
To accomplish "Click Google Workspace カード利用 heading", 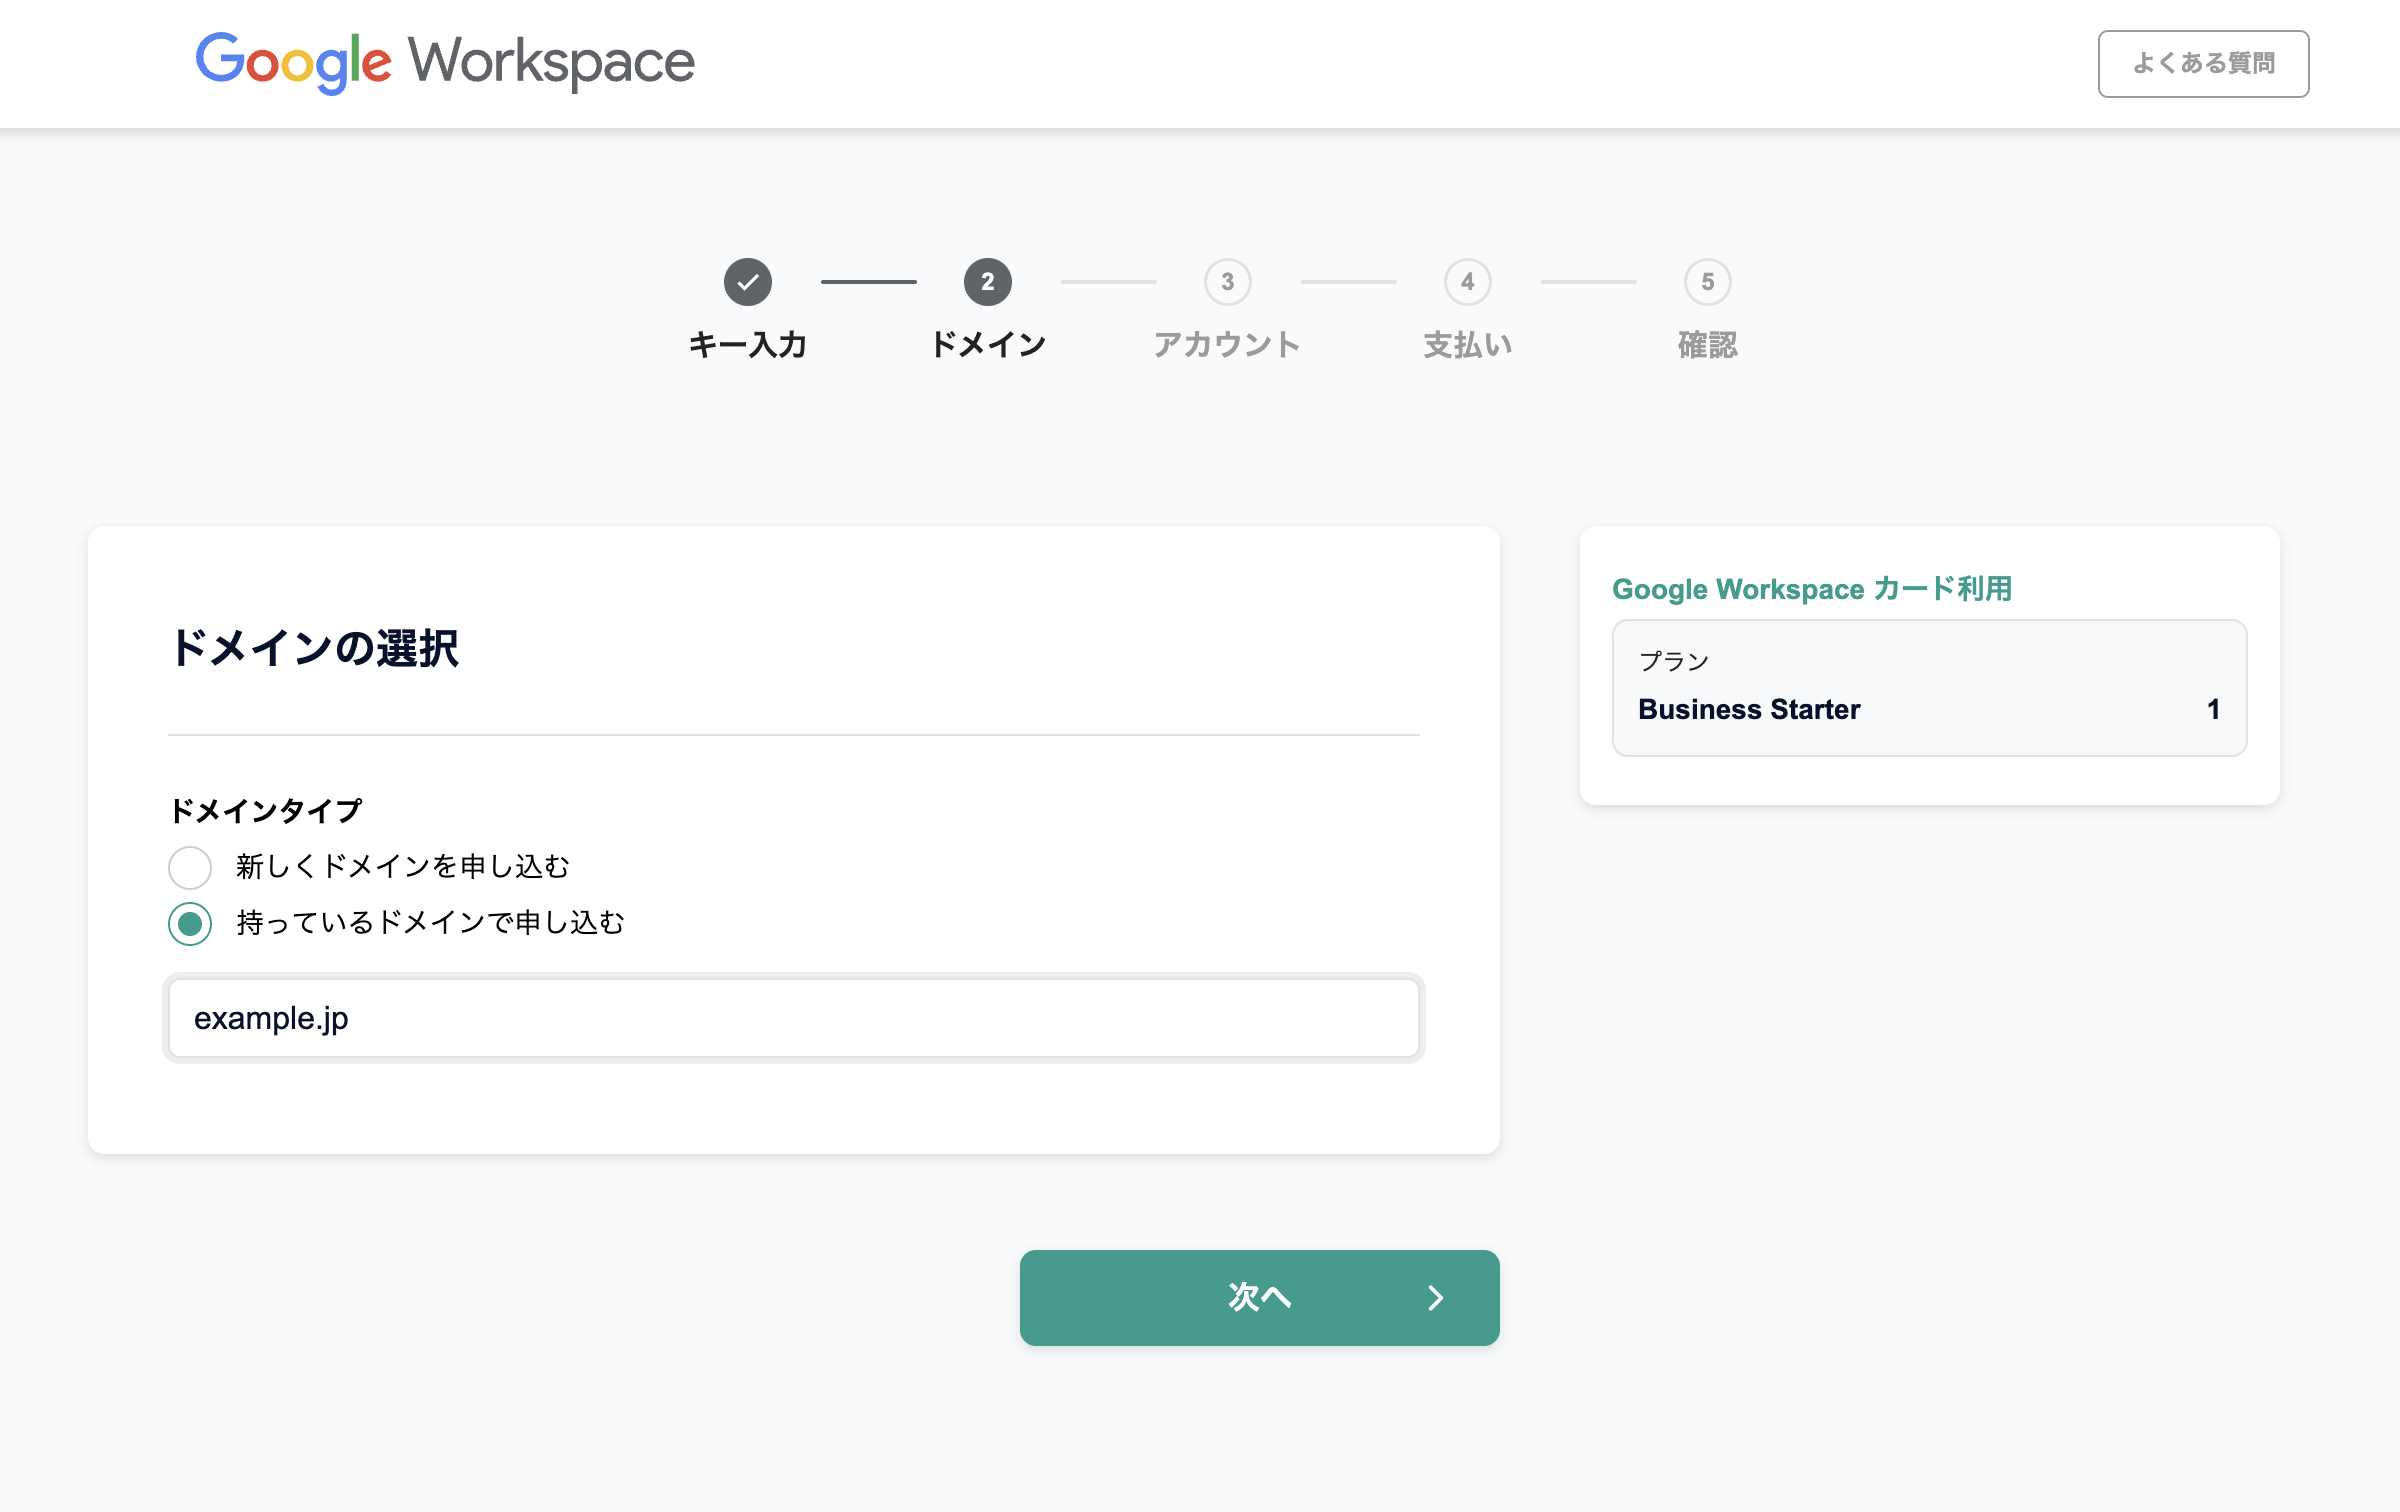I will tap(1811, 589).
